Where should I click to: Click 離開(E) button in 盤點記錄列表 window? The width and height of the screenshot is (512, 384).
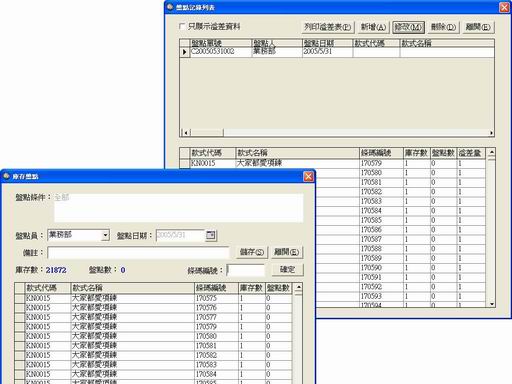click(x=478, y=27)
